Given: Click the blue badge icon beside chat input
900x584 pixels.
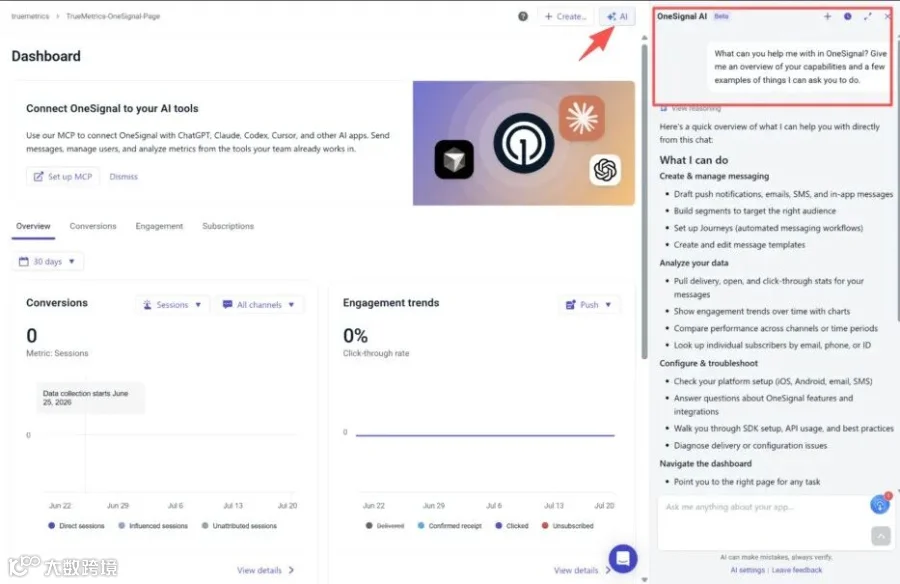Looking at the screenshot, I should tap(880, 504).
